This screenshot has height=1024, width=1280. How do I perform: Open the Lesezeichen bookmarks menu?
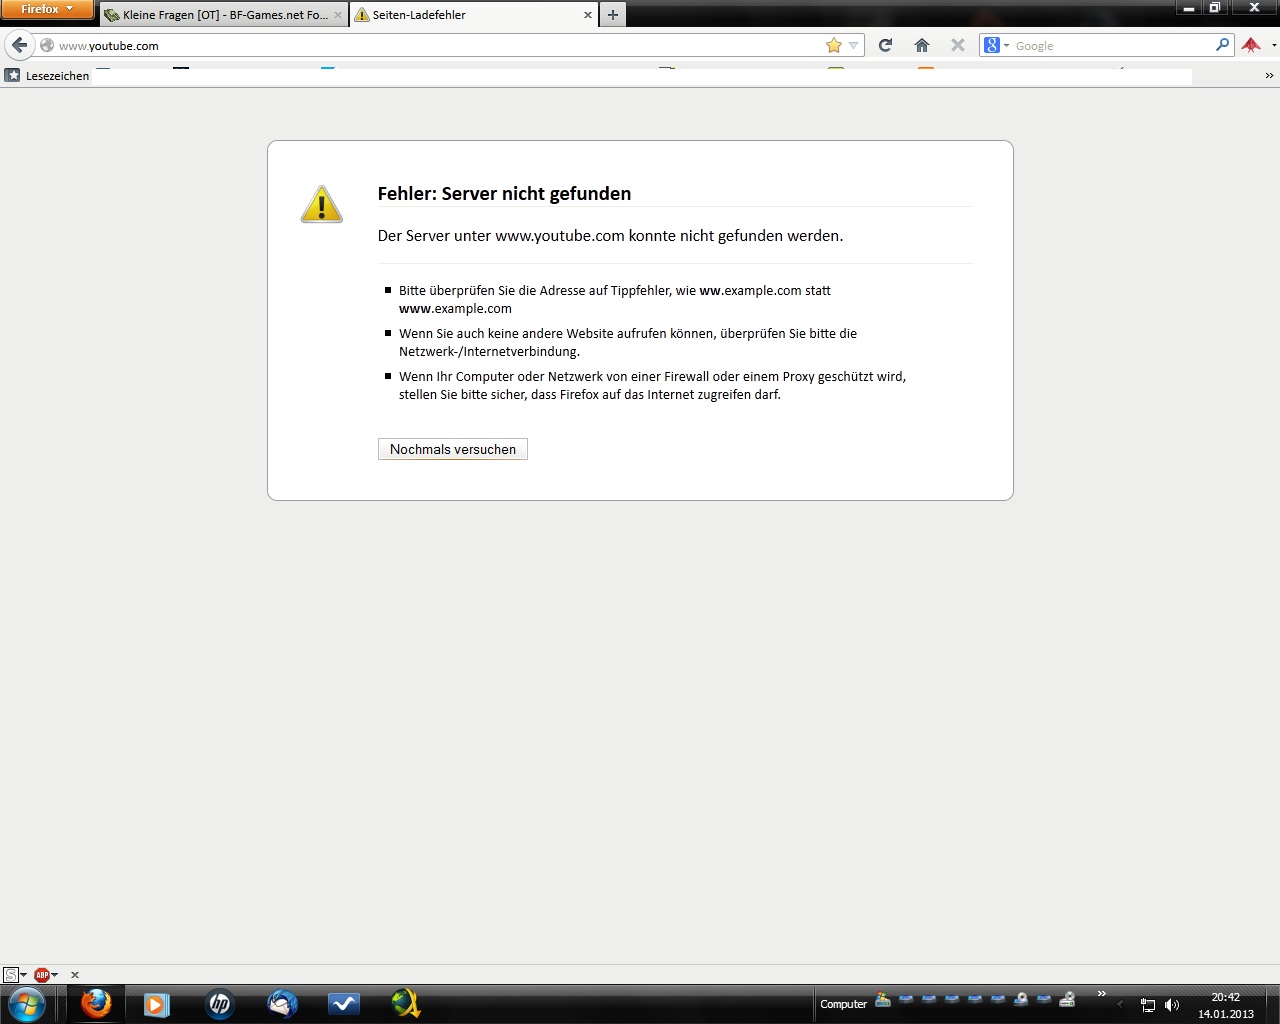(47, 75)
